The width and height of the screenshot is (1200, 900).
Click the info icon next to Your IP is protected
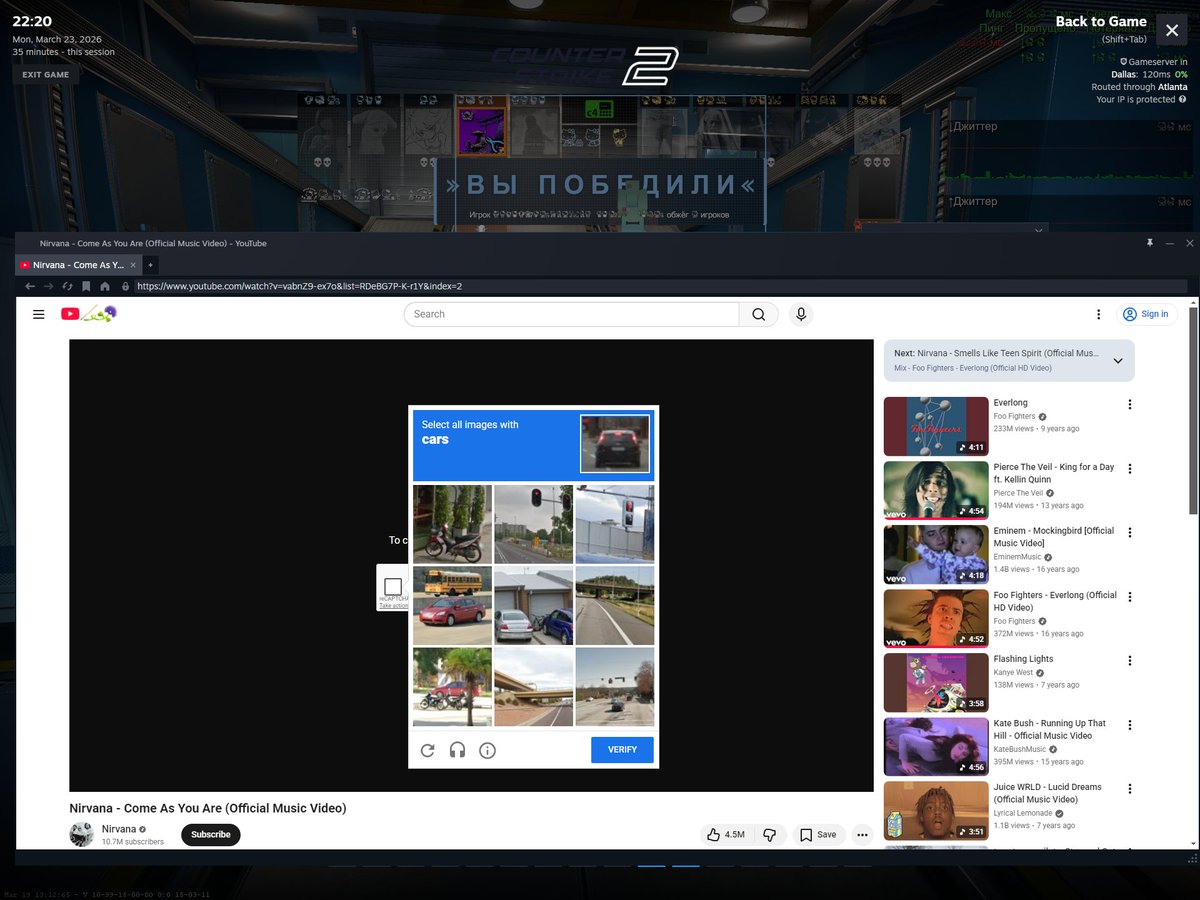coord(1183,99)
